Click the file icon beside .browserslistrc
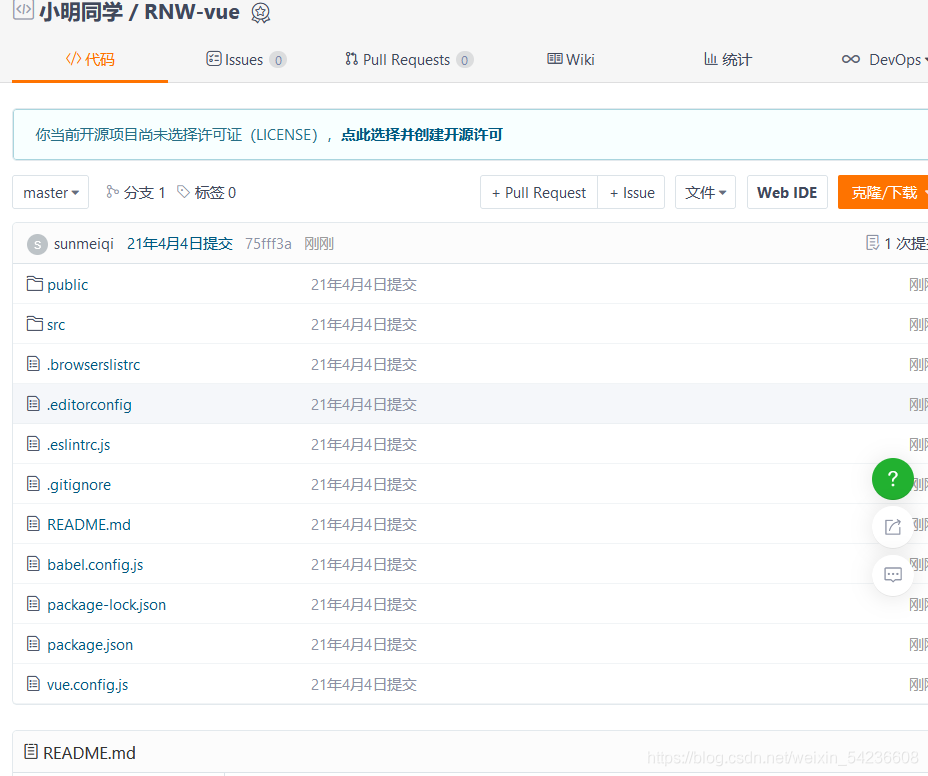The image size is (928, 776). (34, 363)
